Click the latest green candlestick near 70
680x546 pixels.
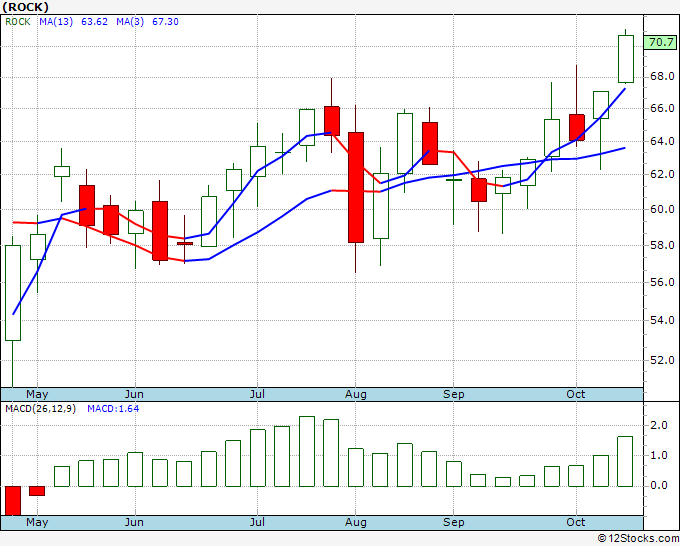click(626, 59)
